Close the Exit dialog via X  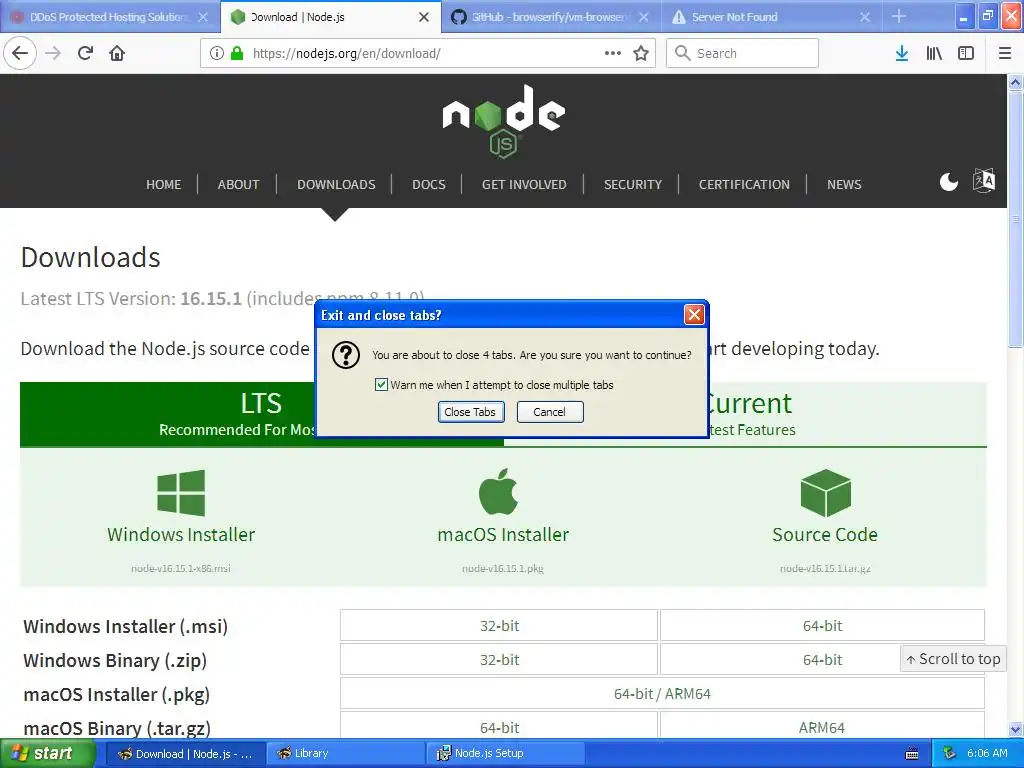[694, 315]
